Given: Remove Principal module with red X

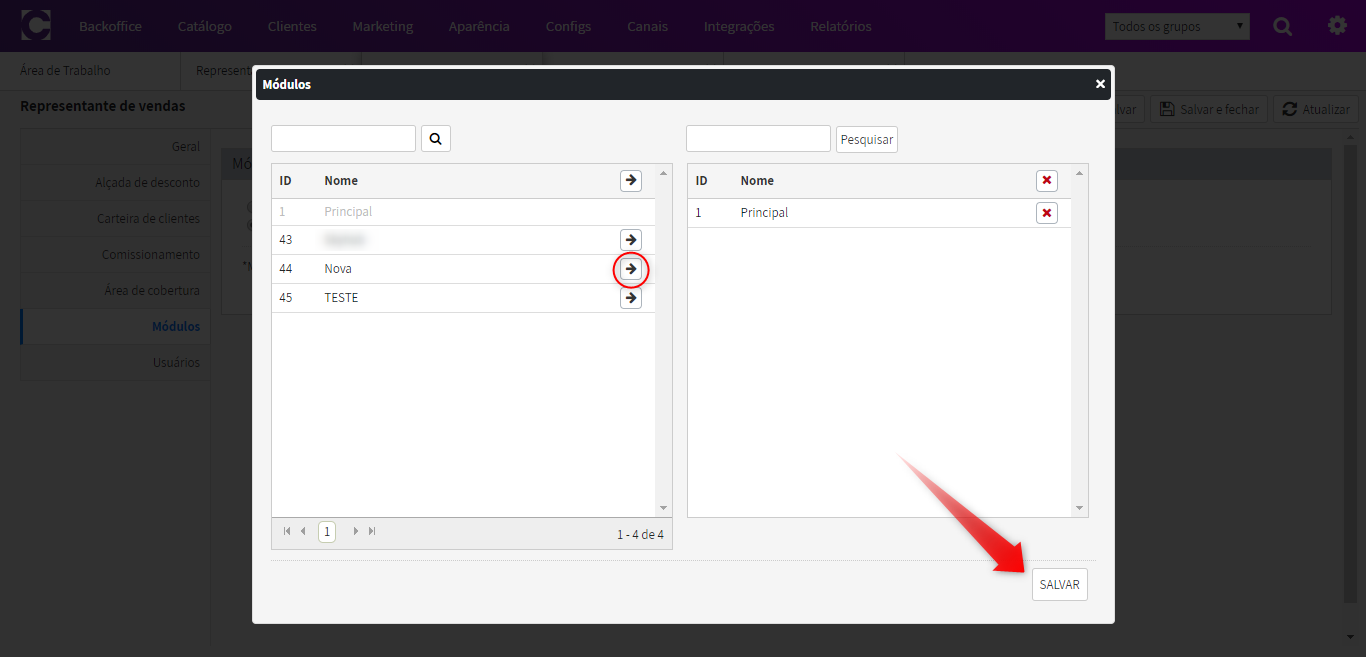Looking at the screenshot, I should [x=1047, y=212].
